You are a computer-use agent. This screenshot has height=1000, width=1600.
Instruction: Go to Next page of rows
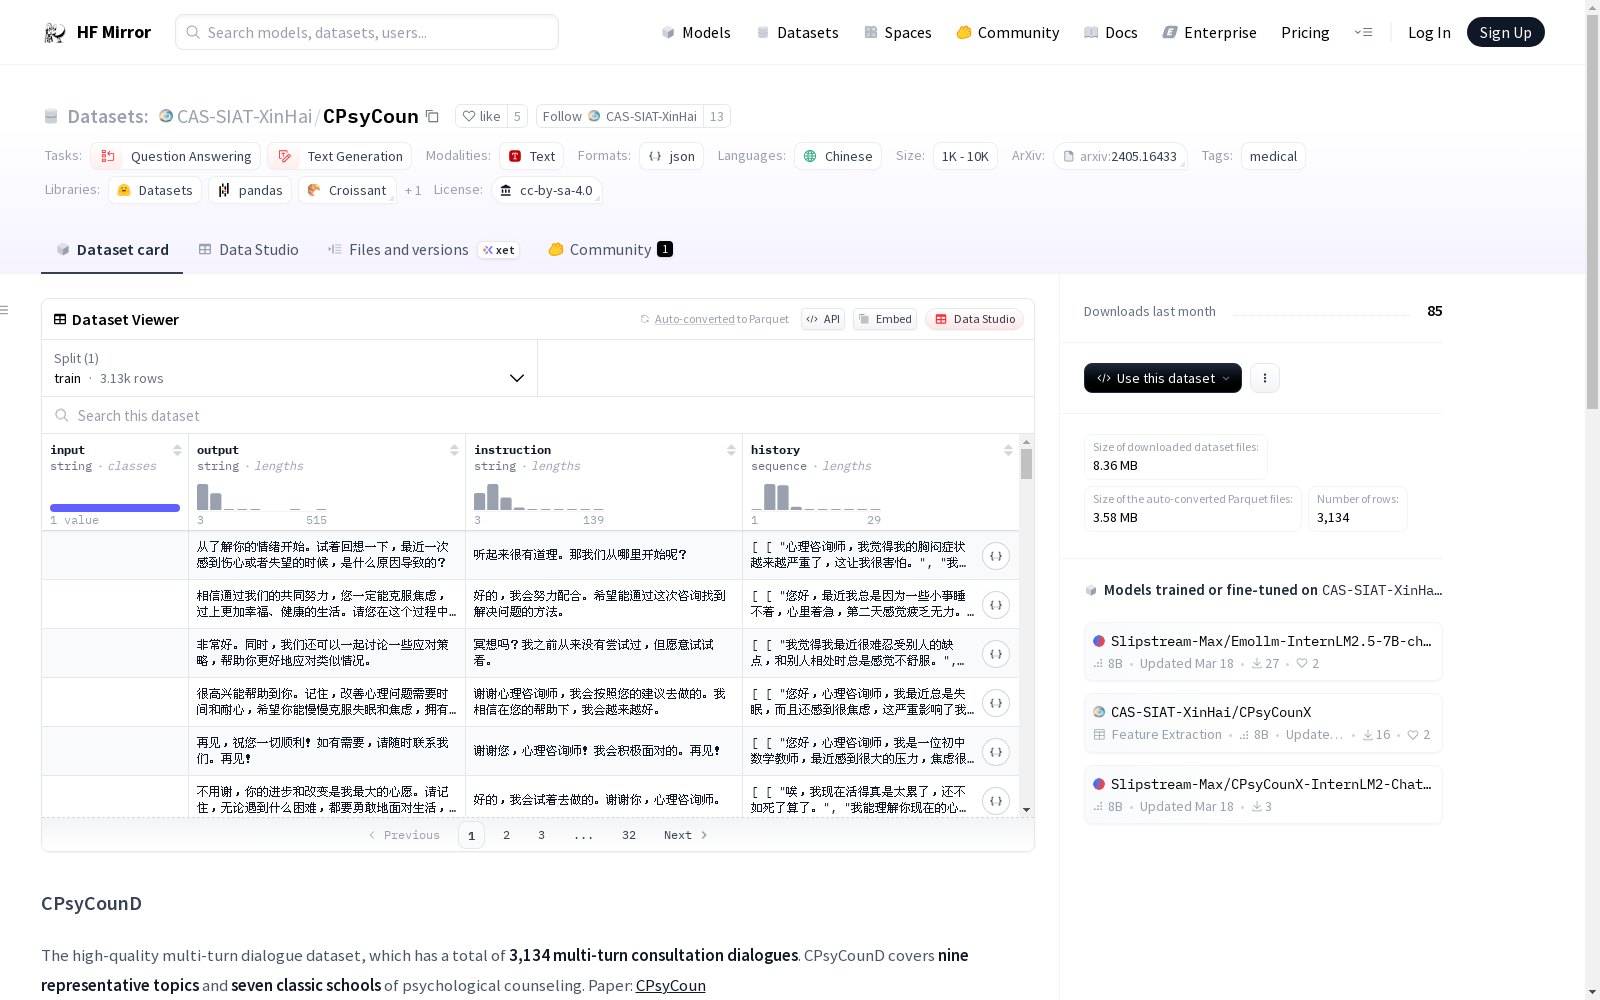pos(686,835)
